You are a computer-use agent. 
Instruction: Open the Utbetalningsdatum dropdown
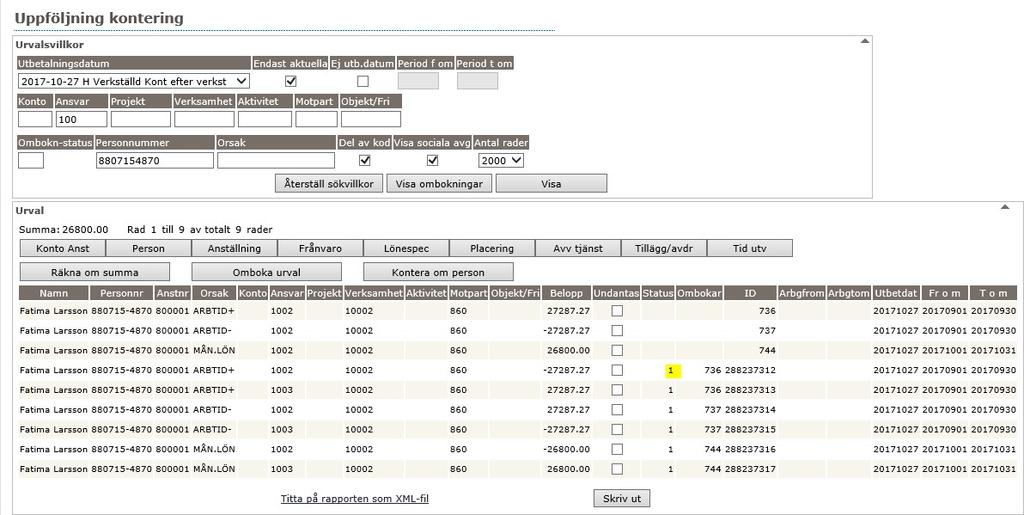point(134,81)
